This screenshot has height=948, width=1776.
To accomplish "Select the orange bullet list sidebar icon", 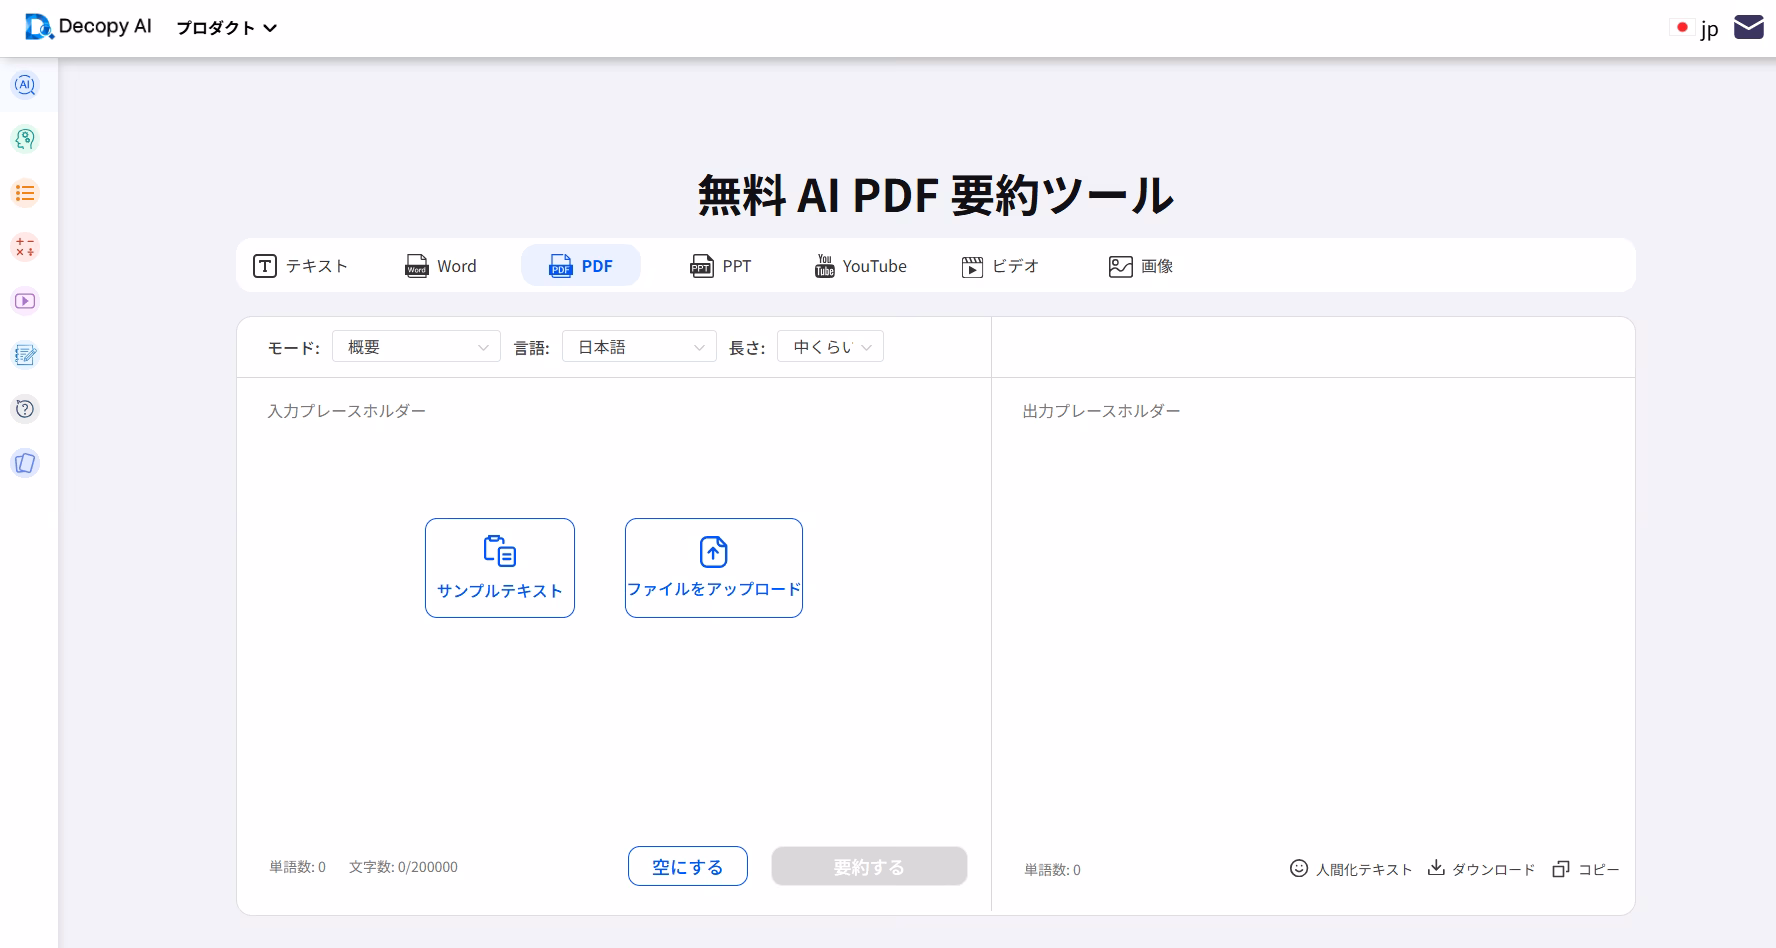I will point(25,193).
